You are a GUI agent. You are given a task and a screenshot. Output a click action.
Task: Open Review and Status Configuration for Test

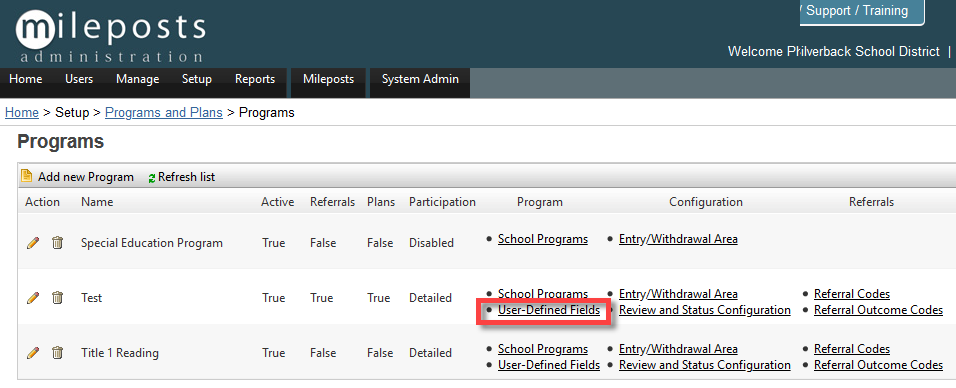(705, 310)
